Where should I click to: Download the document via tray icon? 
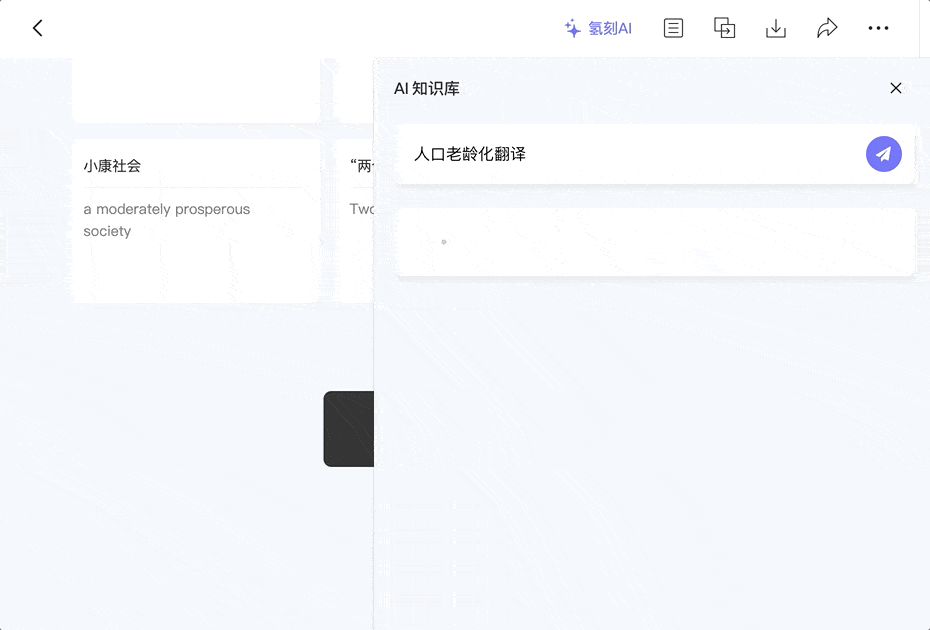(776, 28)
